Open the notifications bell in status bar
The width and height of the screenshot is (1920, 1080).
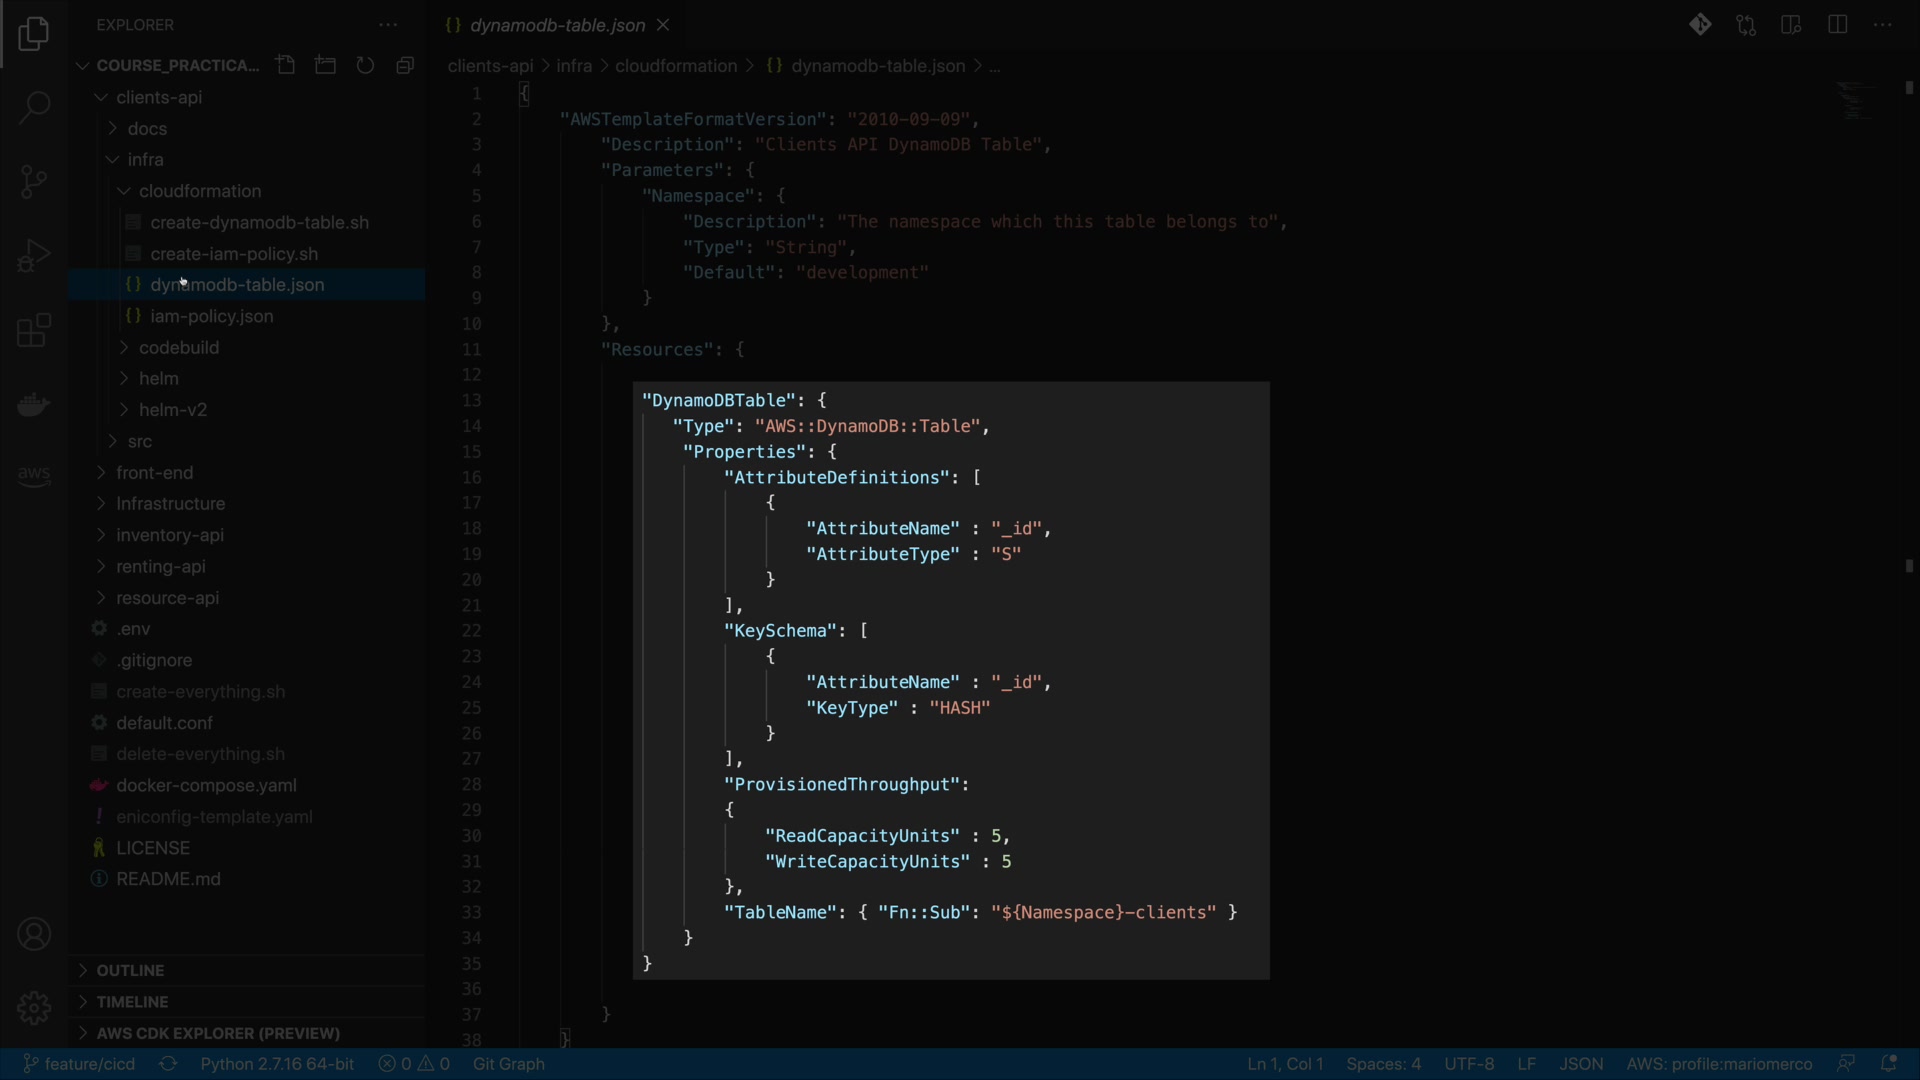coord(1889,1064)
